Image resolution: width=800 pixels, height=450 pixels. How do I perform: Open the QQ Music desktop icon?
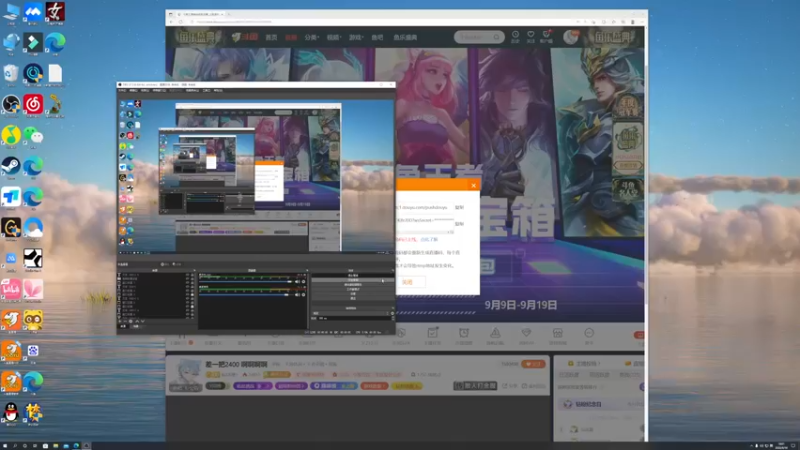click(11, 136)
